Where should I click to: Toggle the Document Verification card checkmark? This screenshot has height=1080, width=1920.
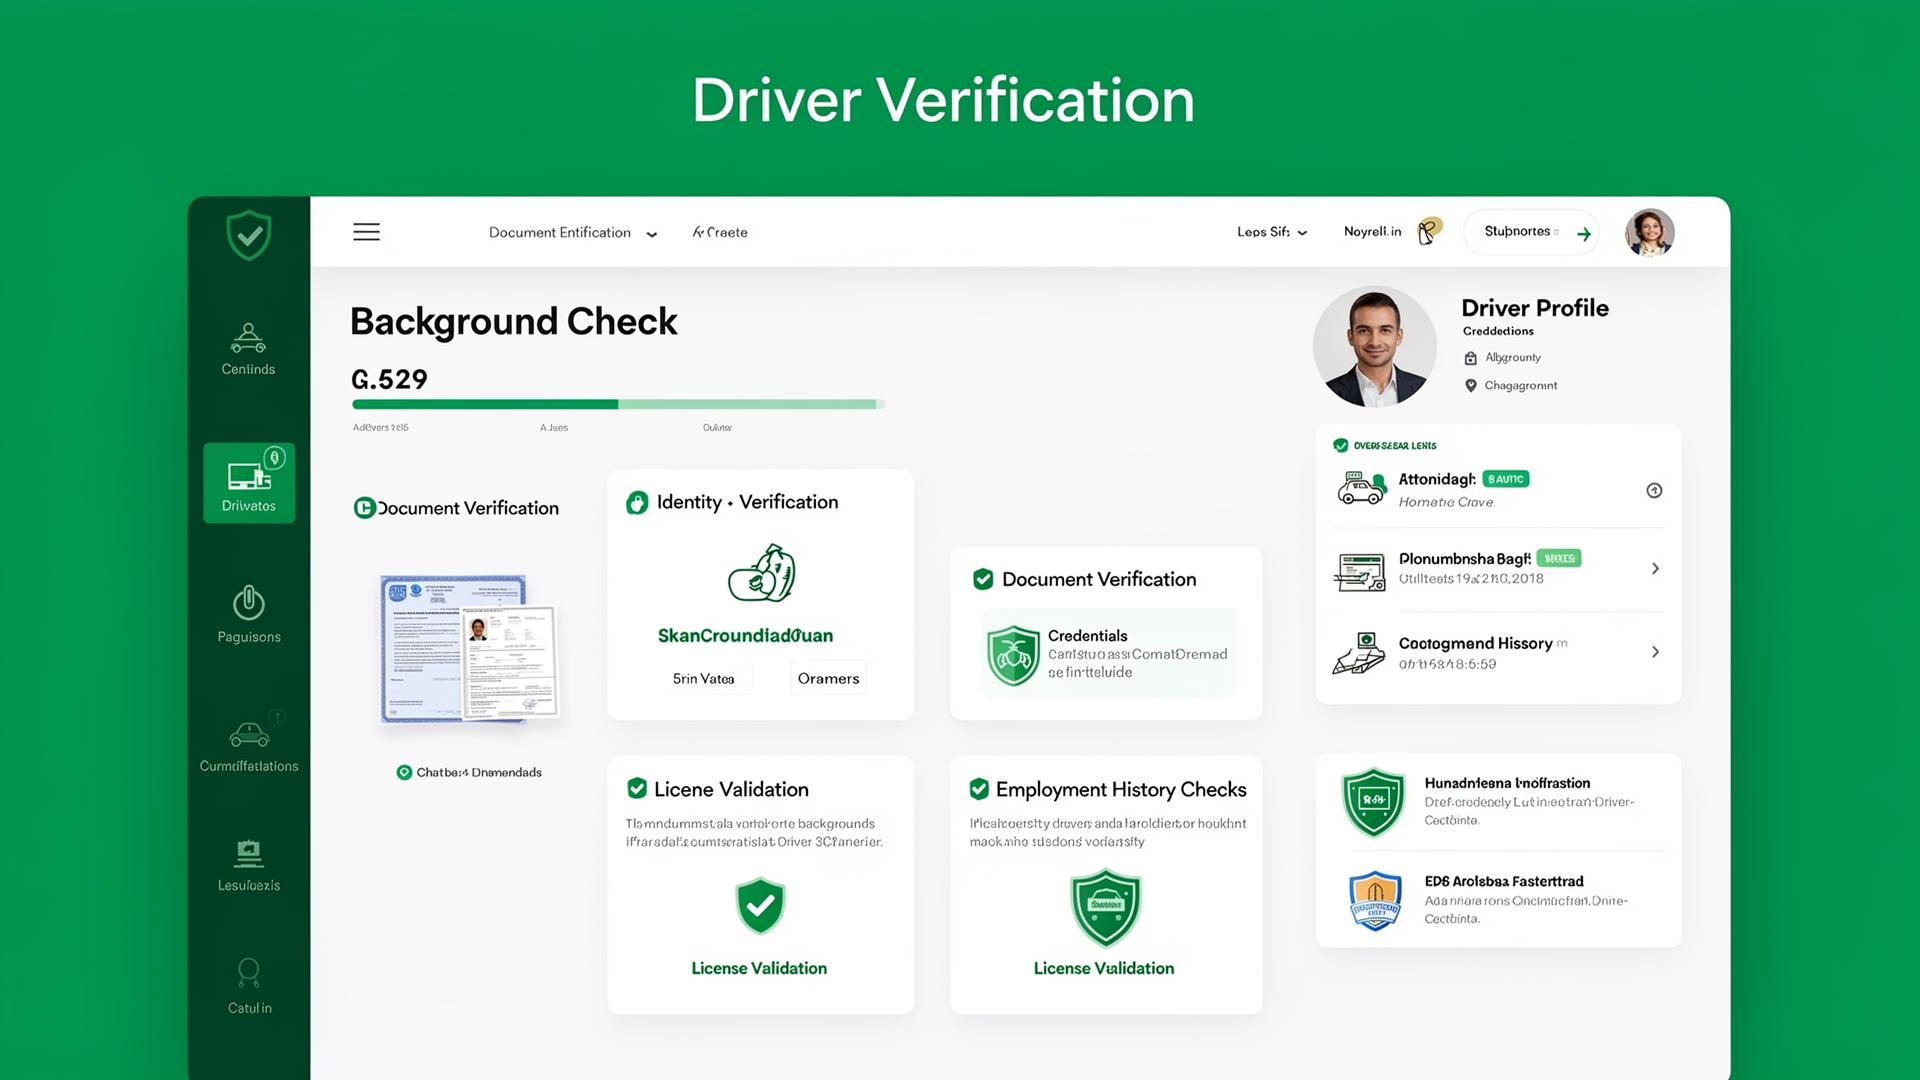click(x=983, y=579)
